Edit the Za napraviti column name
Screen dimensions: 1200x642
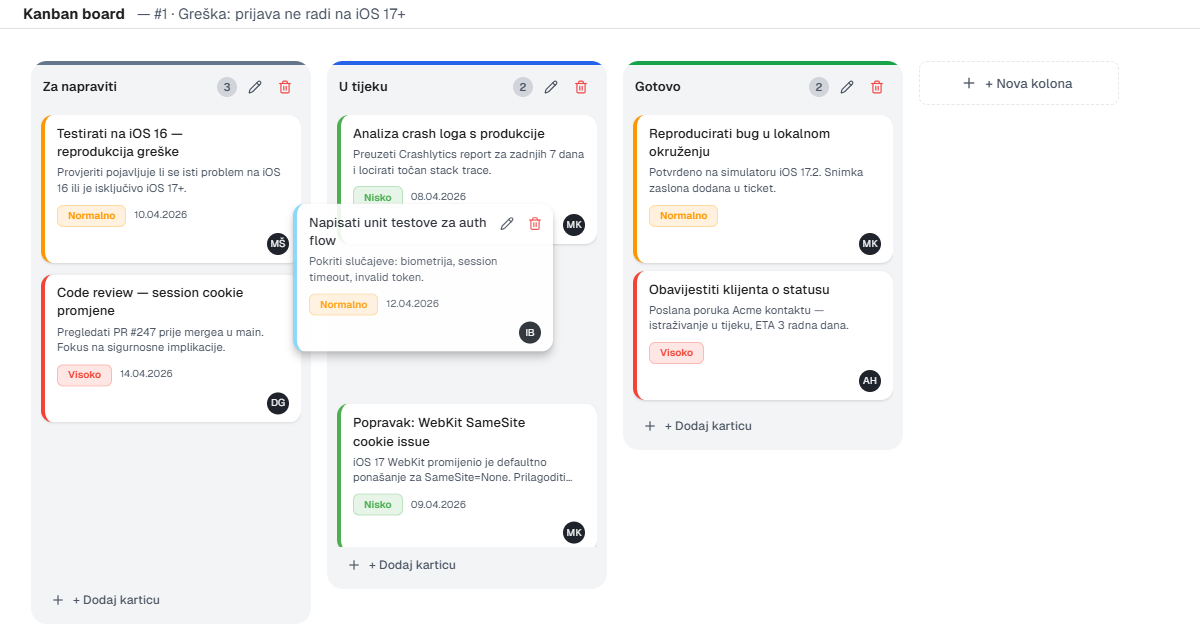[x=255, y=87]
